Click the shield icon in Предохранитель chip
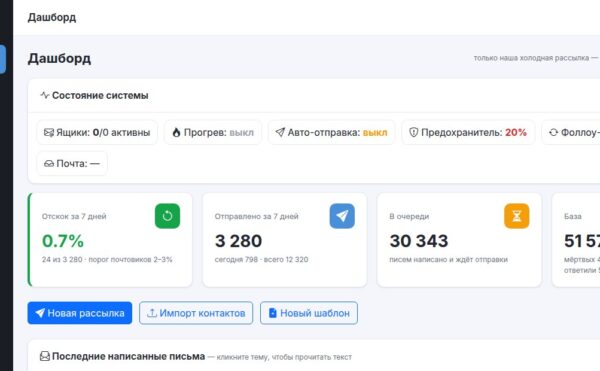600x371 pixels. pos(414,132)
